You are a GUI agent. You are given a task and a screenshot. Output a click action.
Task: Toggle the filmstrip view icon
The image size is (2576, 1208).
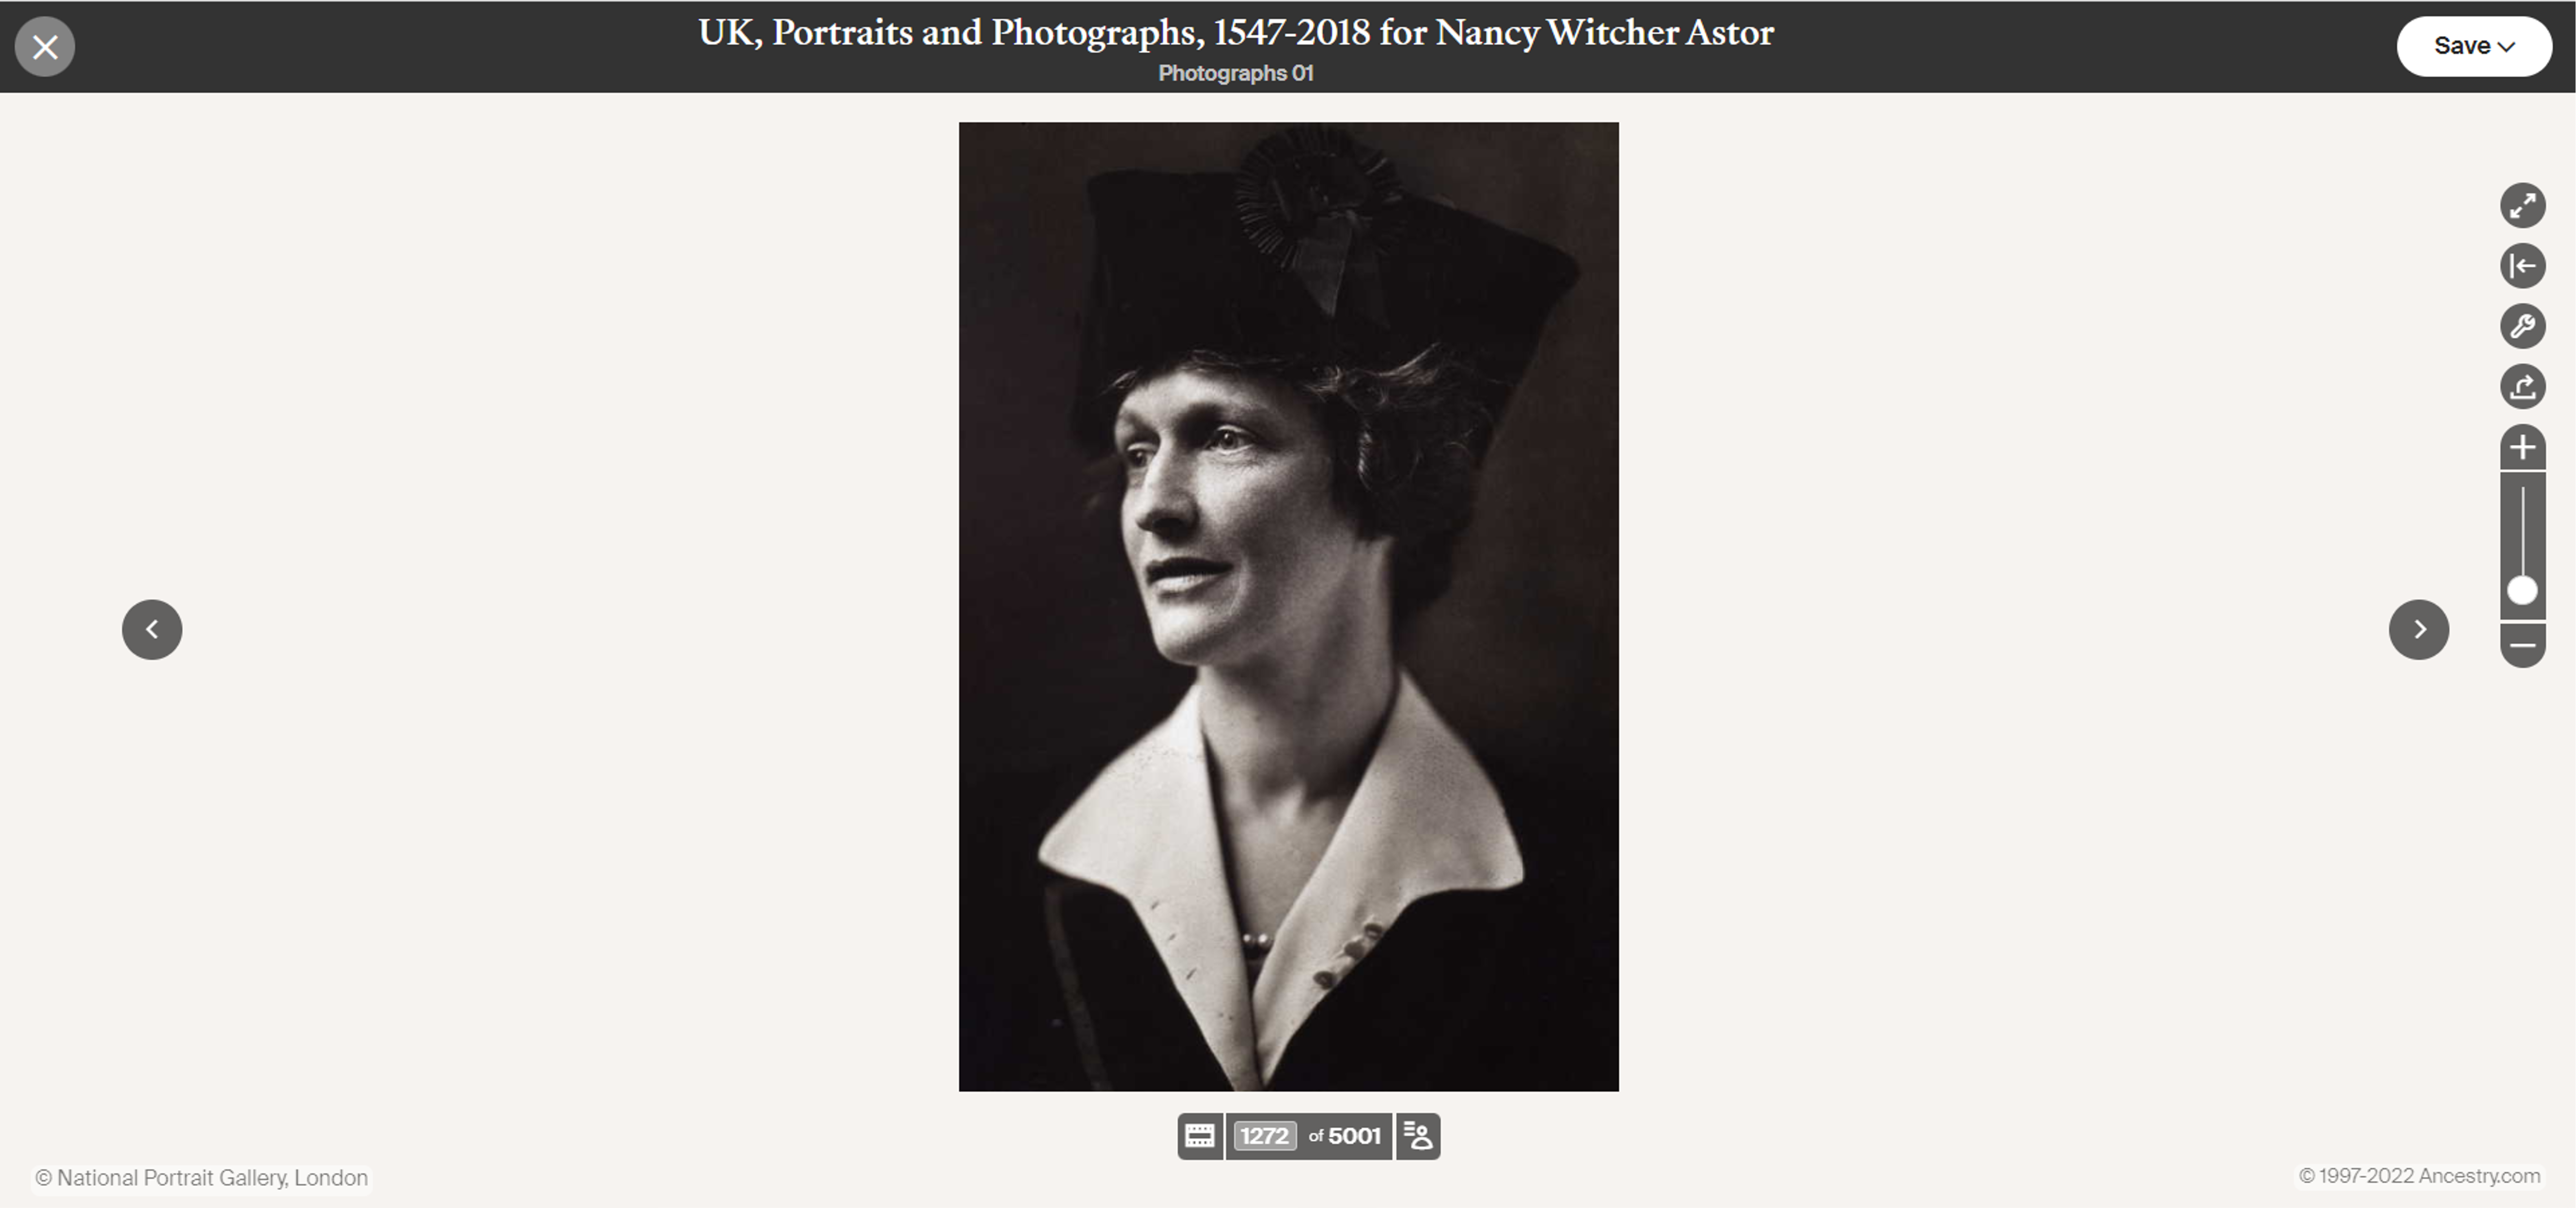(1199, 1136)
